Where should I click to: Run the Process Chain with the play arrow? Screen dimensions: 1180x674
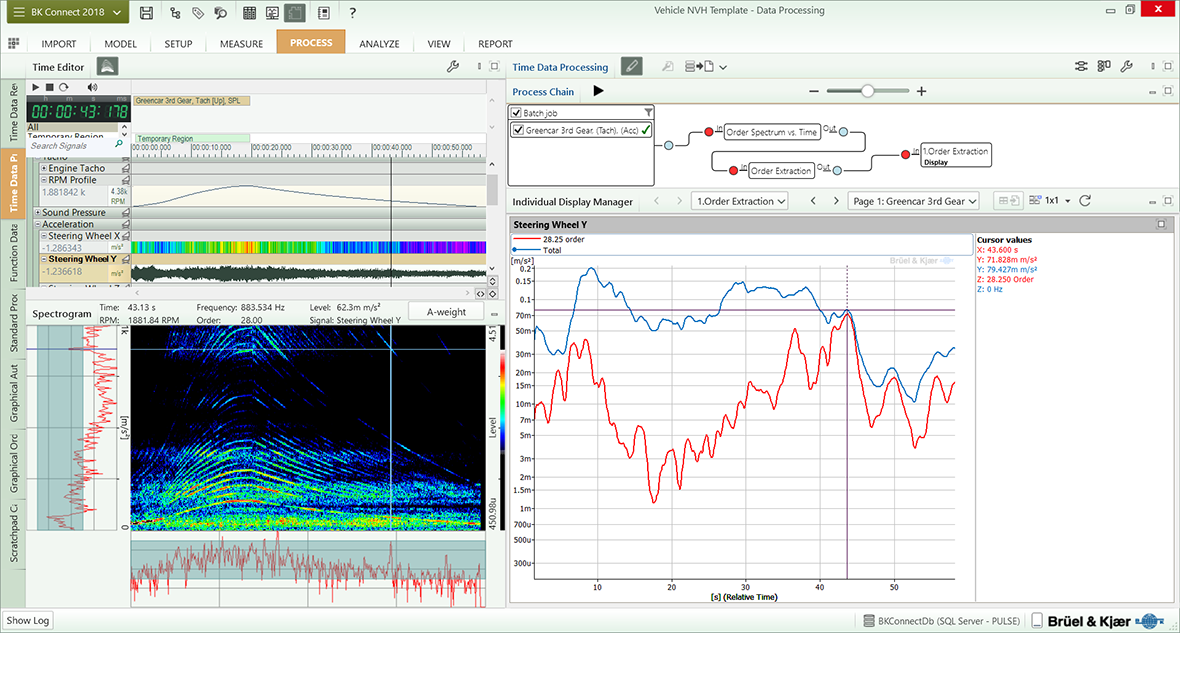[x=598, y=91]
